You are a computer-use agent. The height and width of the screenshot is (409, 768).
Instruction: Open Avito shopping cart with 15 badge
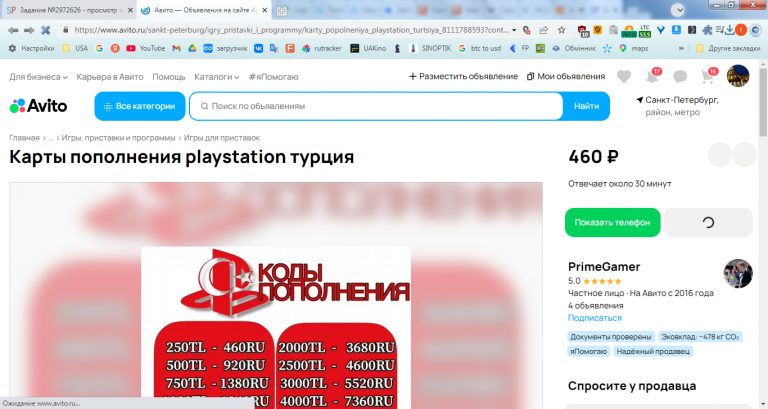click(708, 76)
